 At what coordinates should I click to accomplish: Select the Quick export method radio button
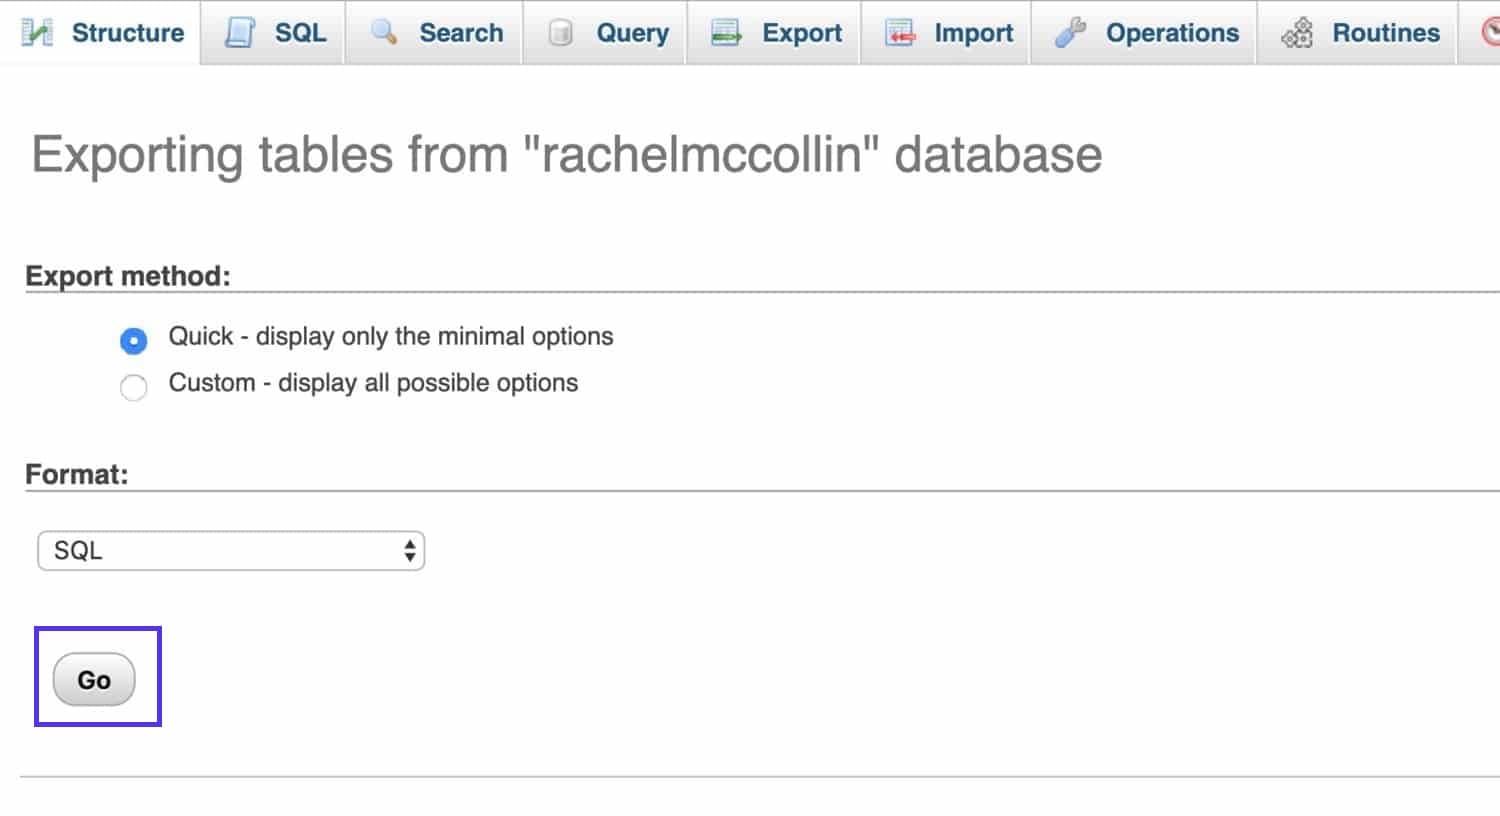coord(134,340)
